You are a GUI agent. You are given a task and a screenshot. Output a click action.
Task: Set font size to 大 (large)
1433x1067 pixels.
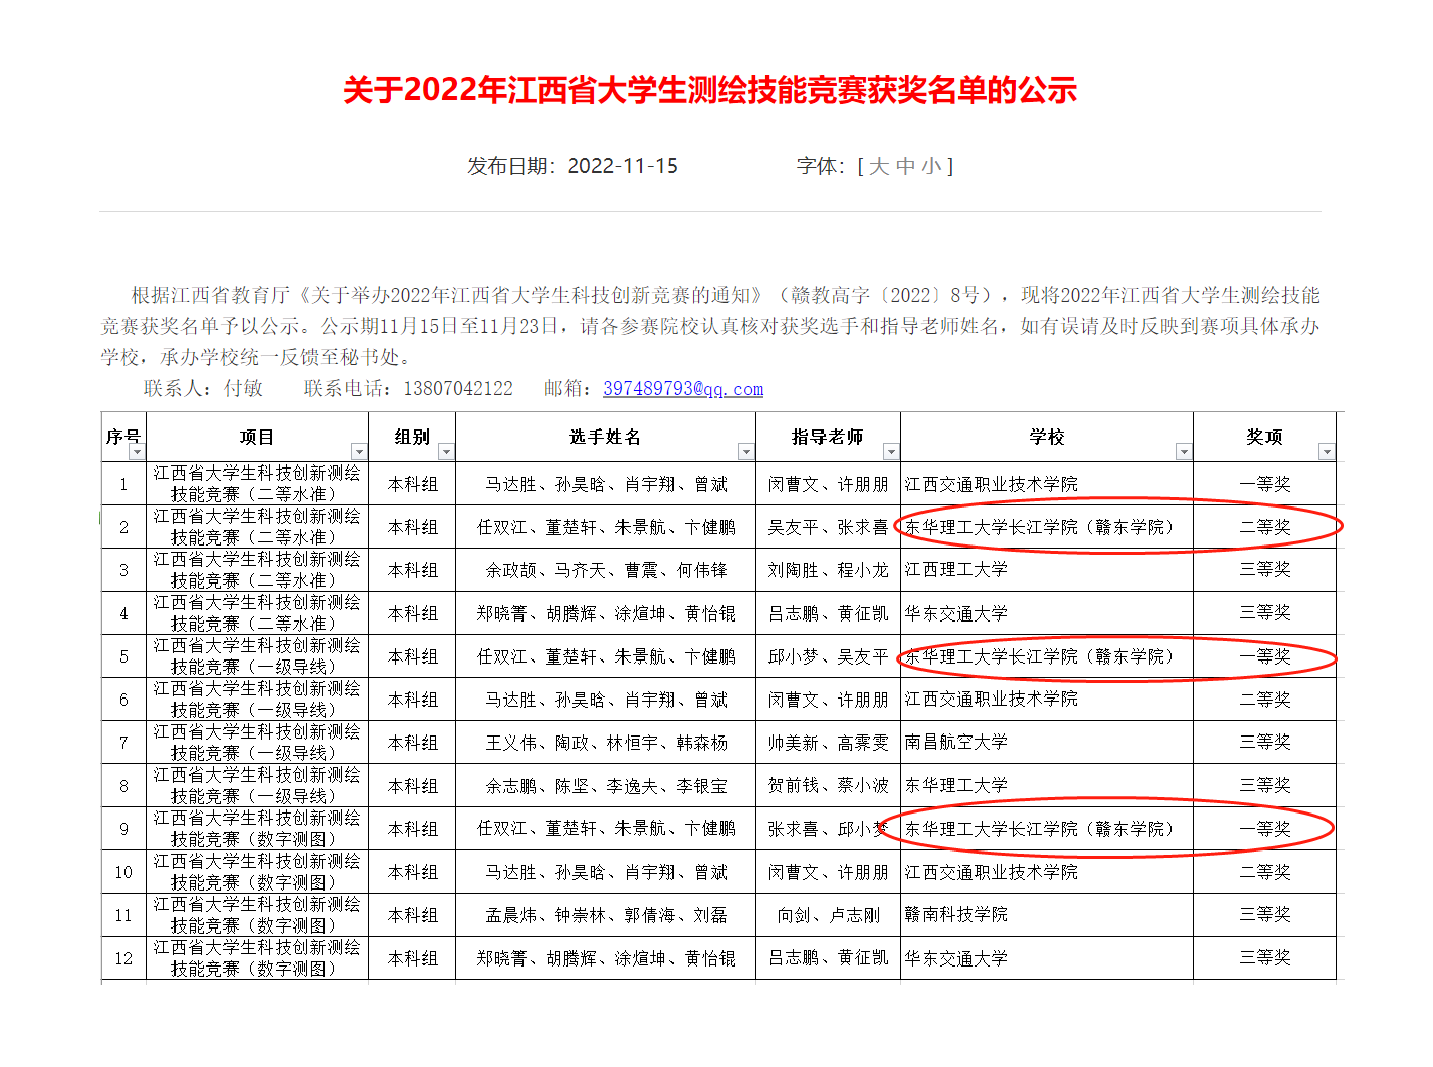pos(879,166)
